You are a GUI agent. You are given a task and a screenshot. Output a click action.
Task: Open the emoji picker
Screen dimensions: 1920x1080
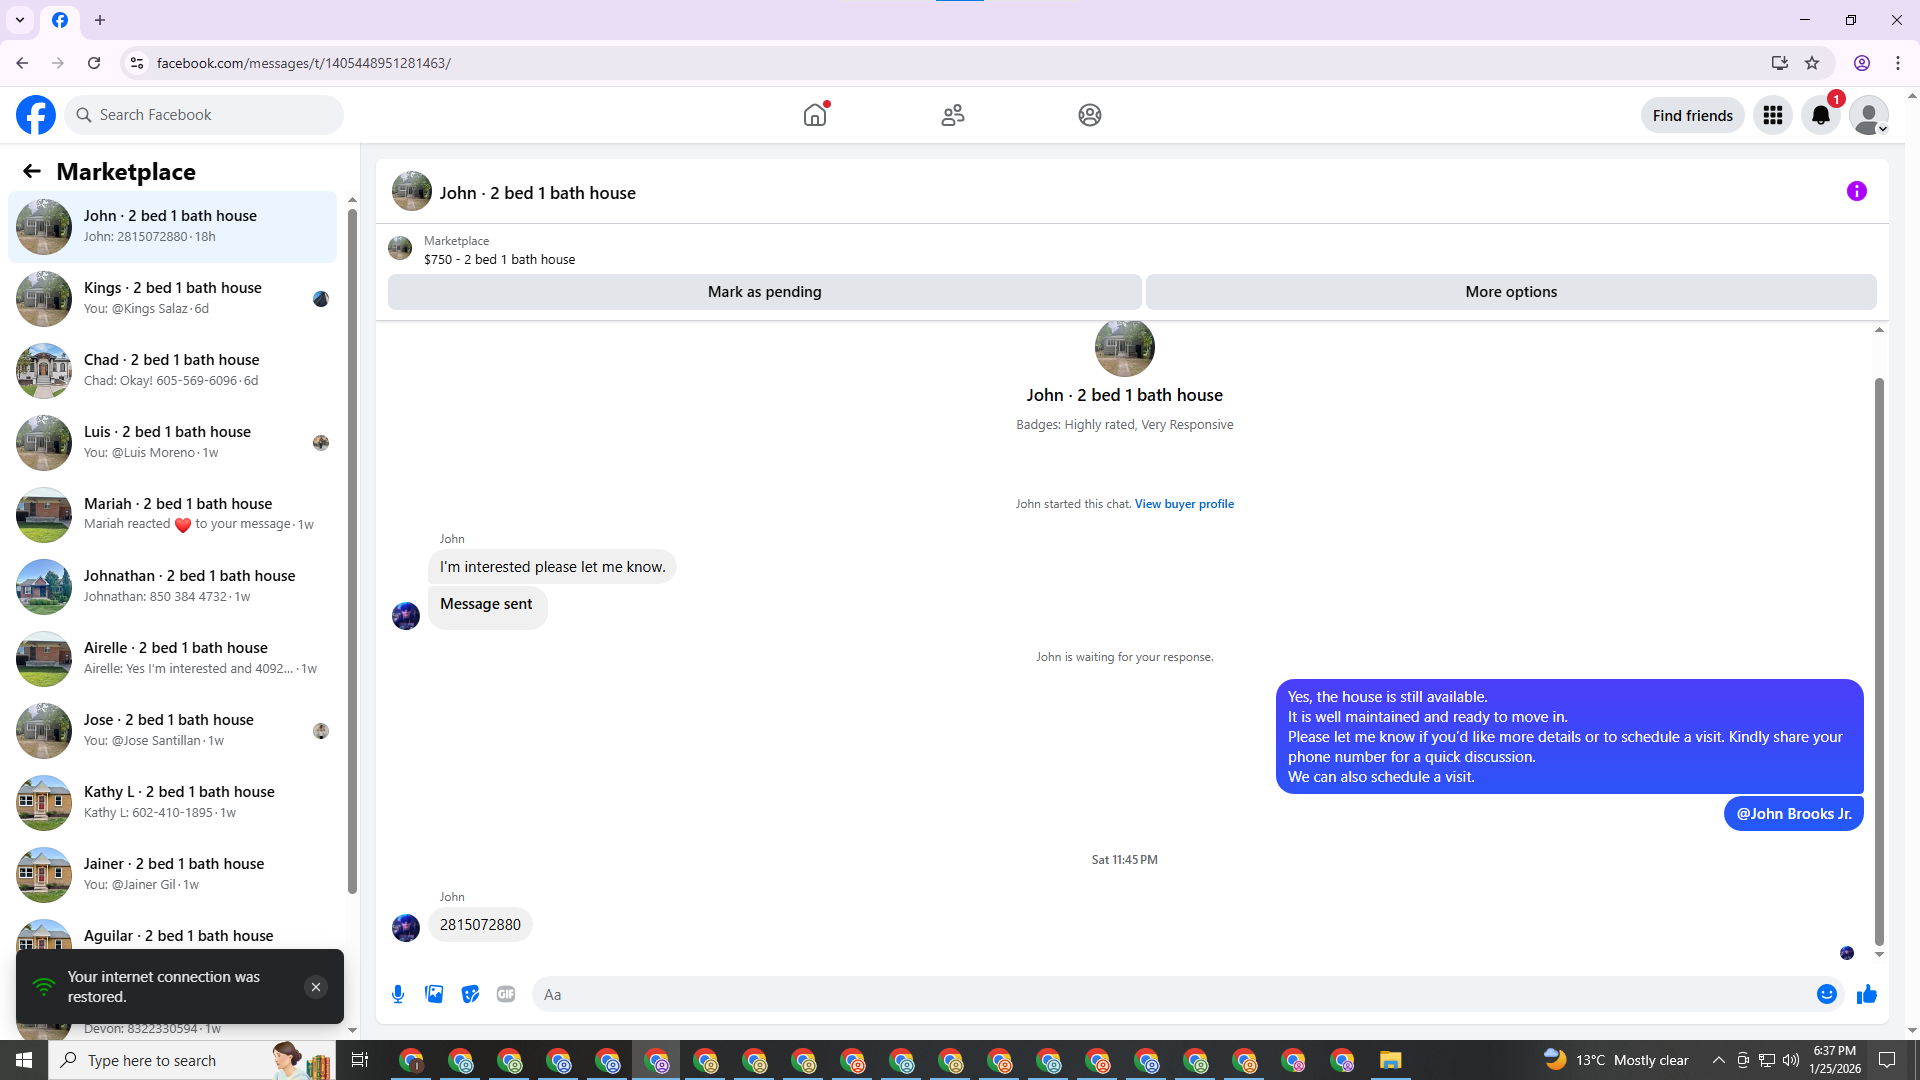click(1827, 994)
